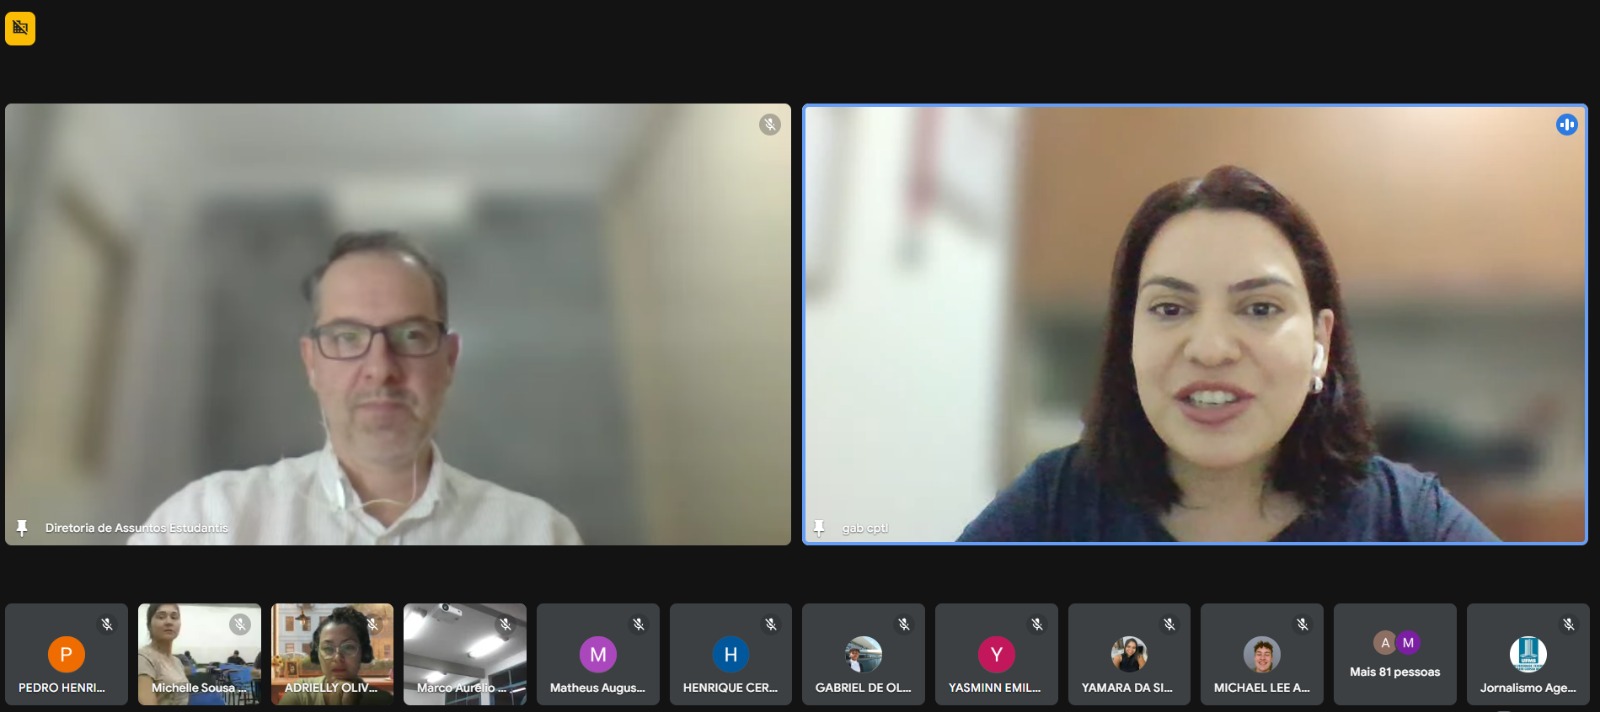Click the purple M avatar of Matheus Augus
Viewport: 1600px width, 712px height.
[598, 655]
